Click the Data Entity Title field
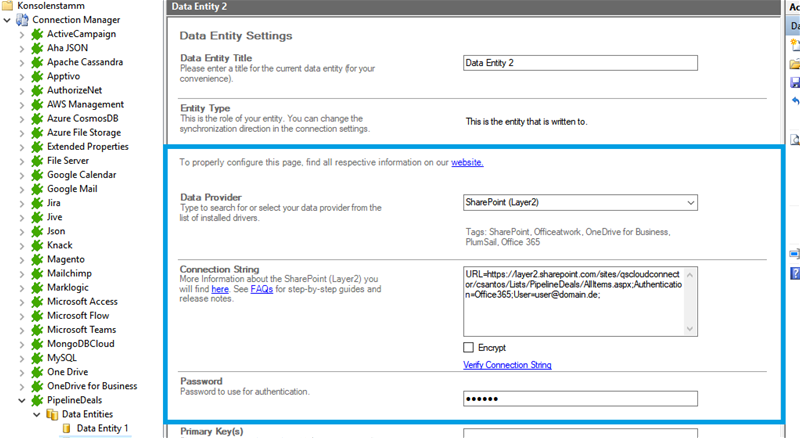 tap(579, 62)
